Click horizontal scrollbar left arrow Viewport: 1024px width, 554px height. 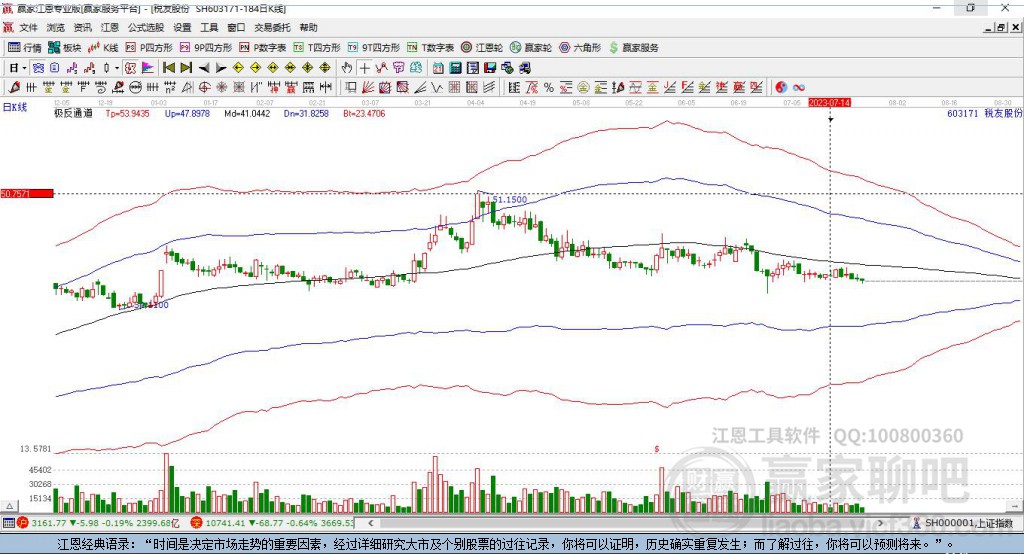(370, 523)
